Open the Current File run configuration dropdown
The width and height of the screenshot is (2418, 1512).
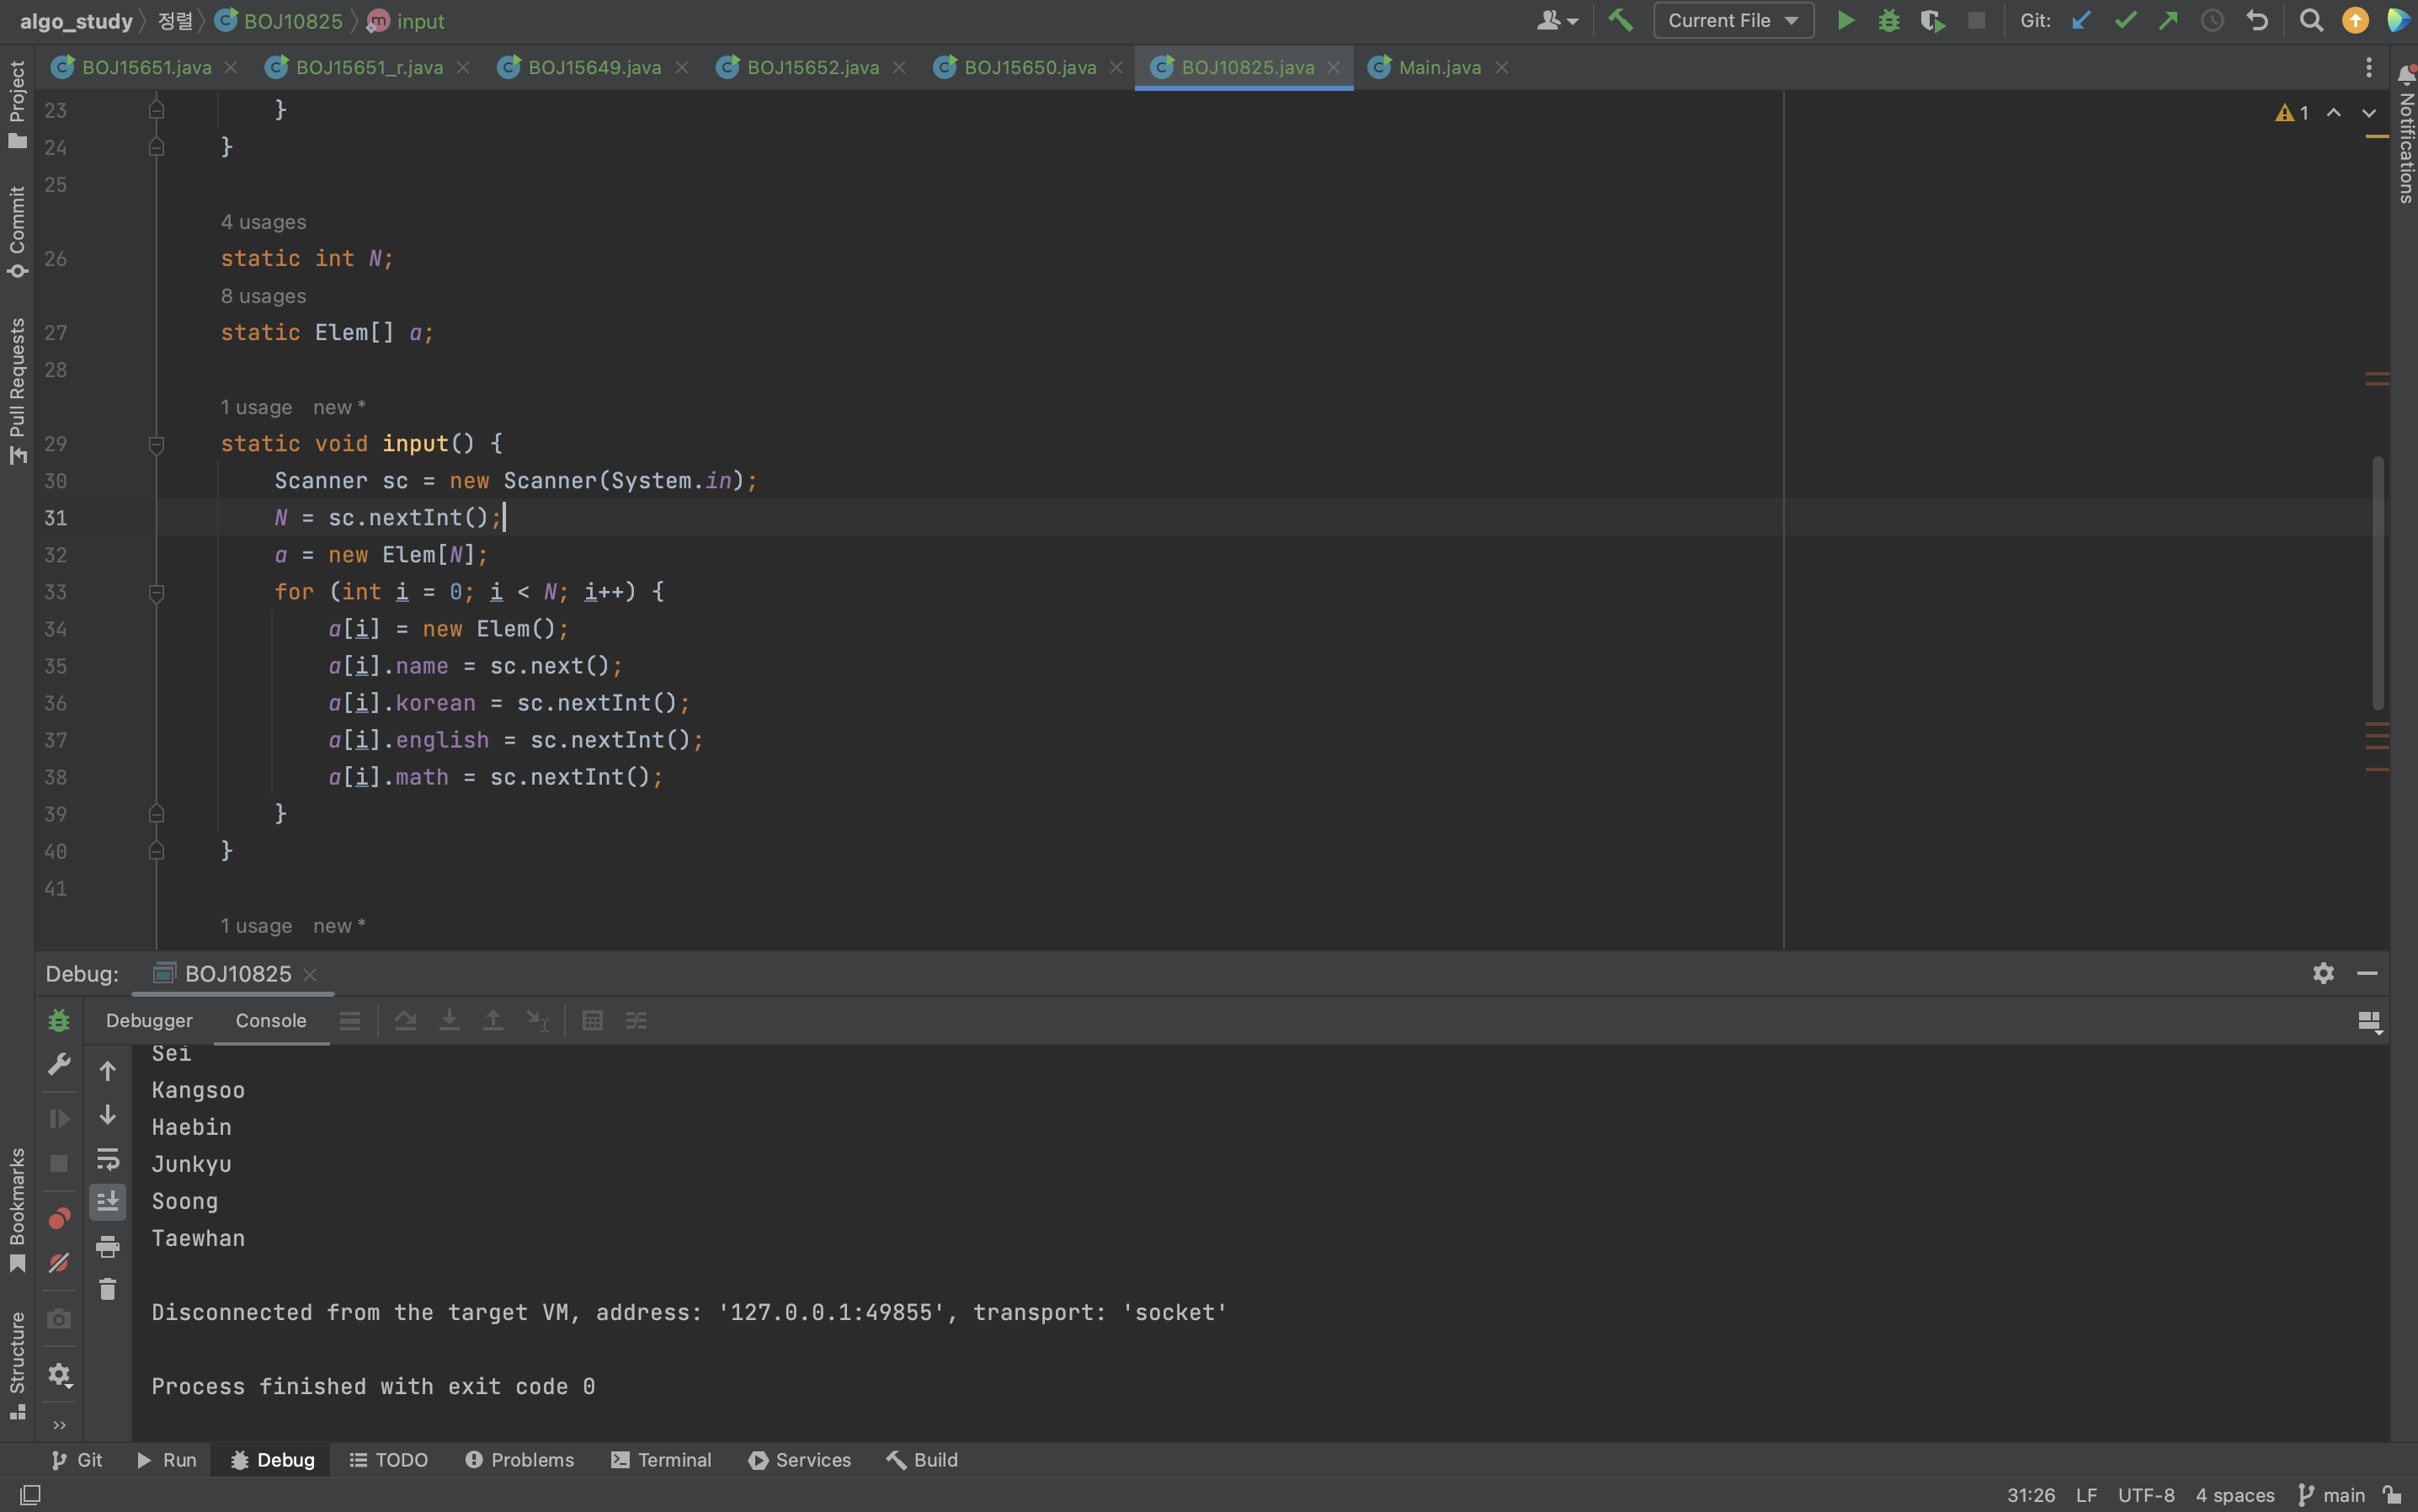[1733, 21]
